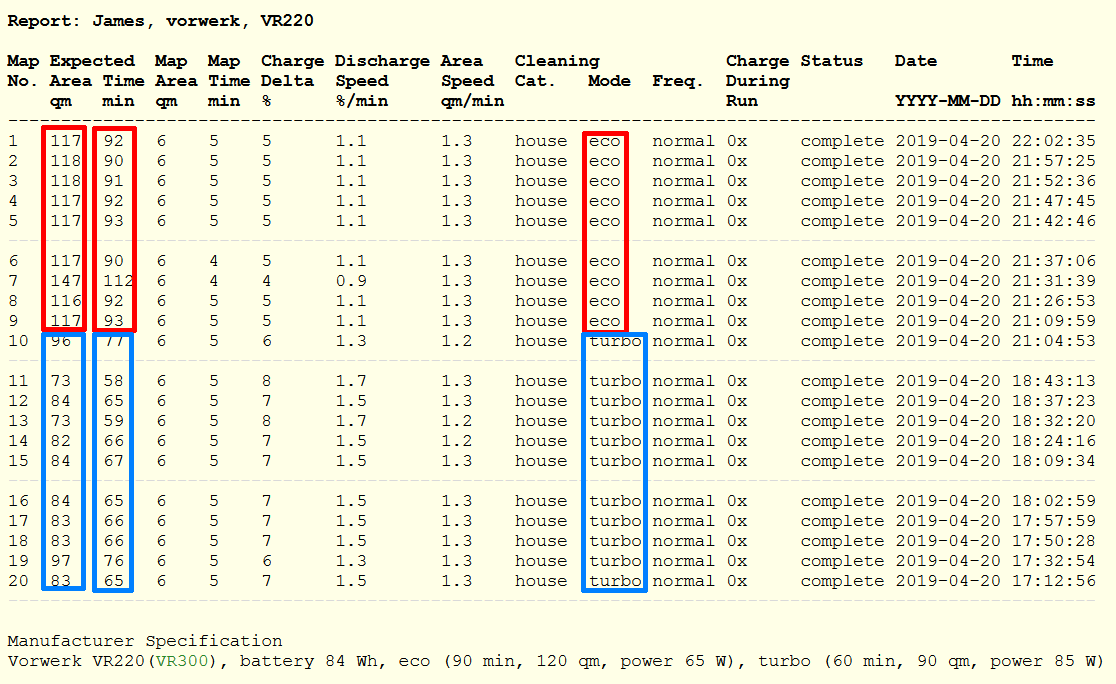Select discharge speed 0.9 in row 7
This screenshot has width=1116, height=684.
[x=351, y=281]
